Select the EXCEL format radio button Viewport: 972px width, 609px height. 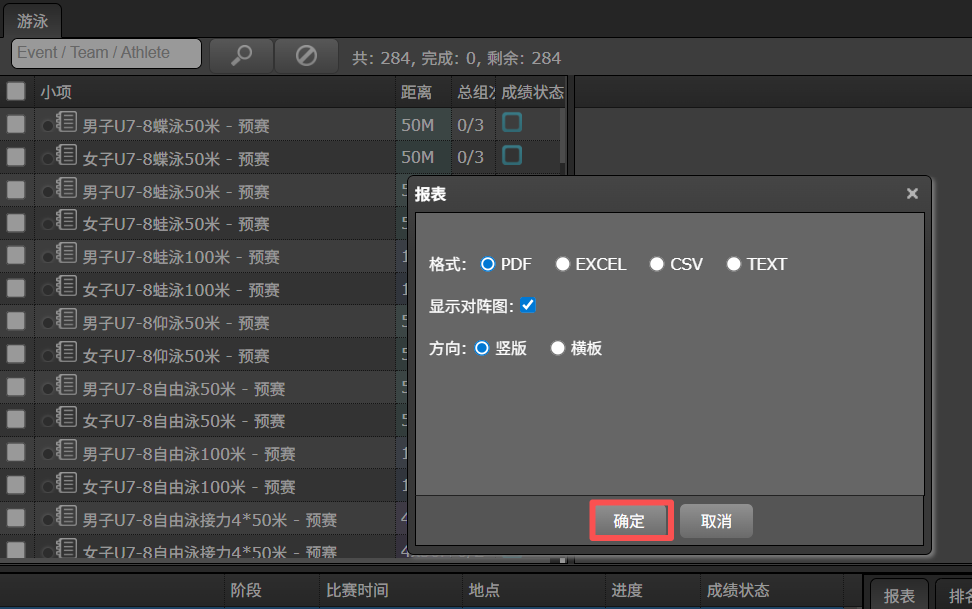point(562,264)
